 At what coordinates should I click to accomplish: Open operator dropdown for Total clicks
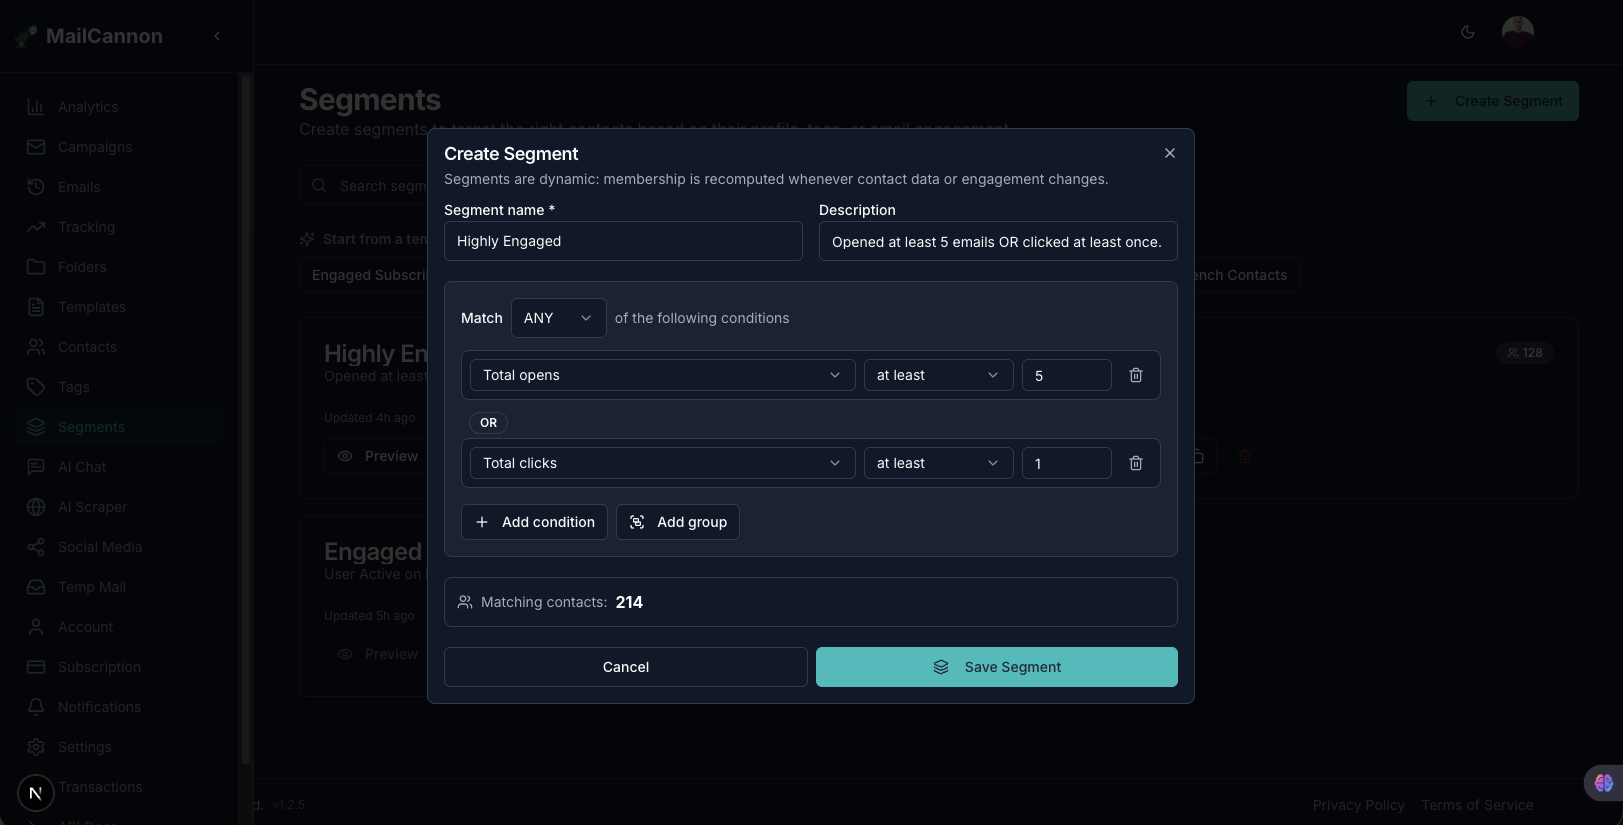tap(939, 463)
